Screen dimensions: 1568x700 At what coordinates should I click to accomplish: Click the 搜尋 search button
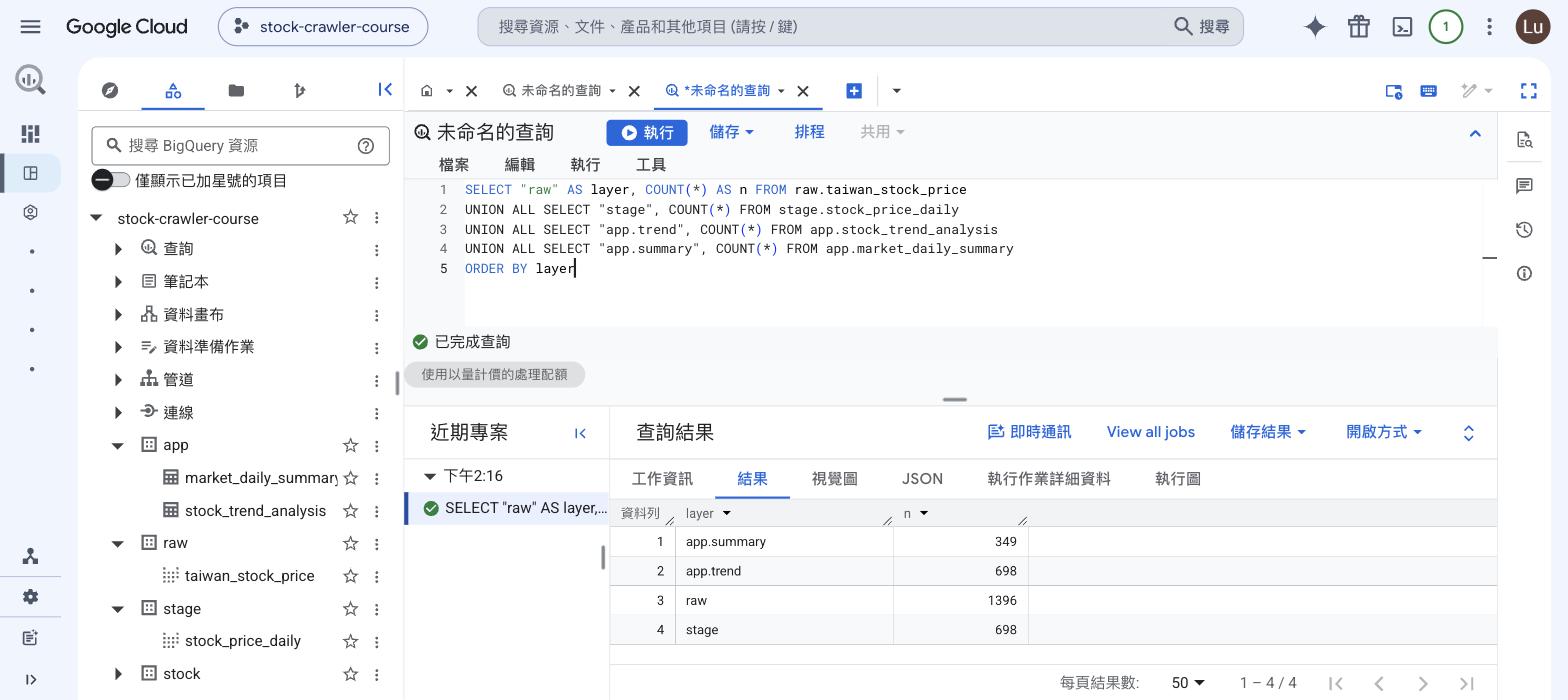(1202, 27)
